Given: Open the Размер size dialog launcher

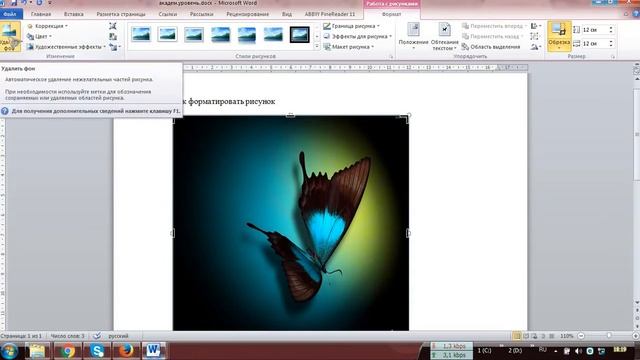Looking at the screenshot, I should click(613, 57).
